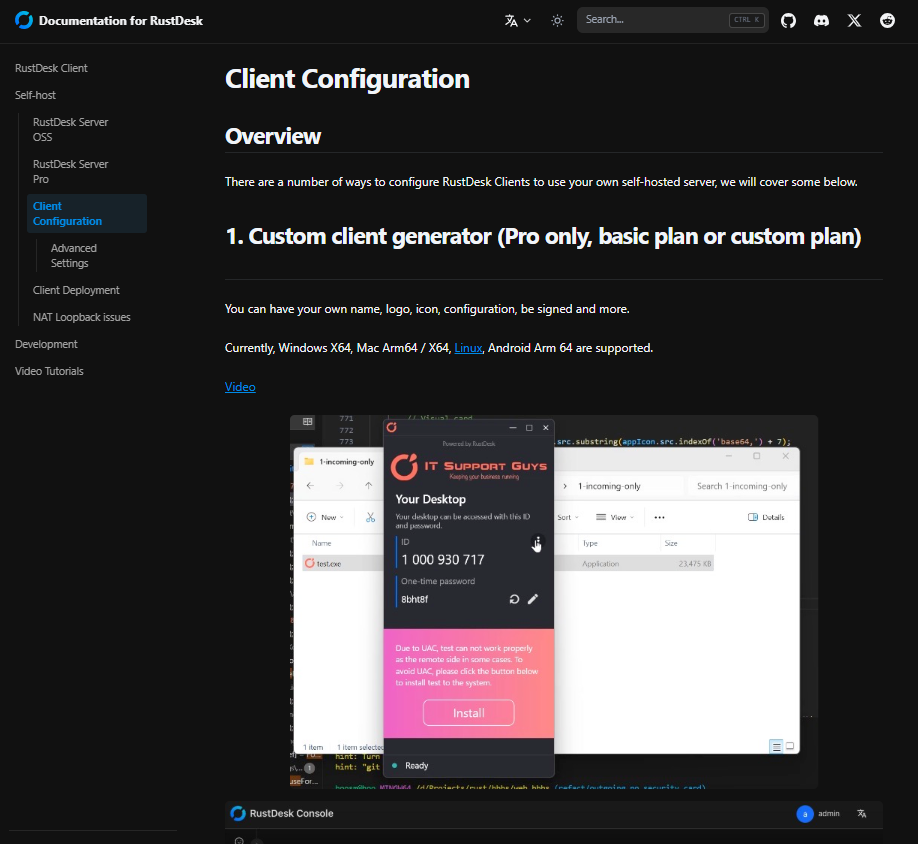This screenshot has width=918, height=844.
Task: Open the Reddit icon link
Action: [888, 20]
